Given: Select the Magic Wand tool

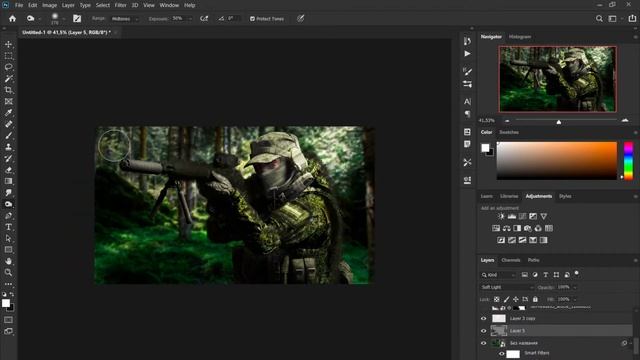Looking at the screenshot, I should coord(8,78).
